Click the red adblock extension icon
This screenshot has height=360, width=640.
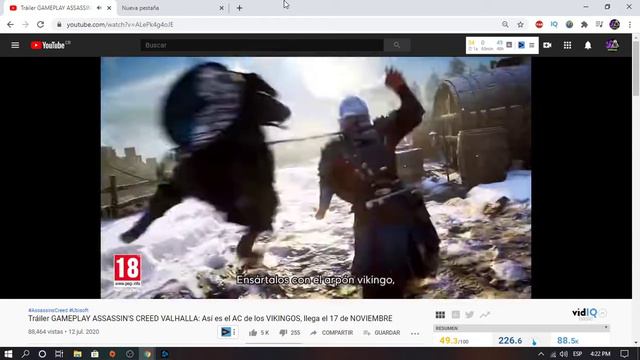coord(539,24)
